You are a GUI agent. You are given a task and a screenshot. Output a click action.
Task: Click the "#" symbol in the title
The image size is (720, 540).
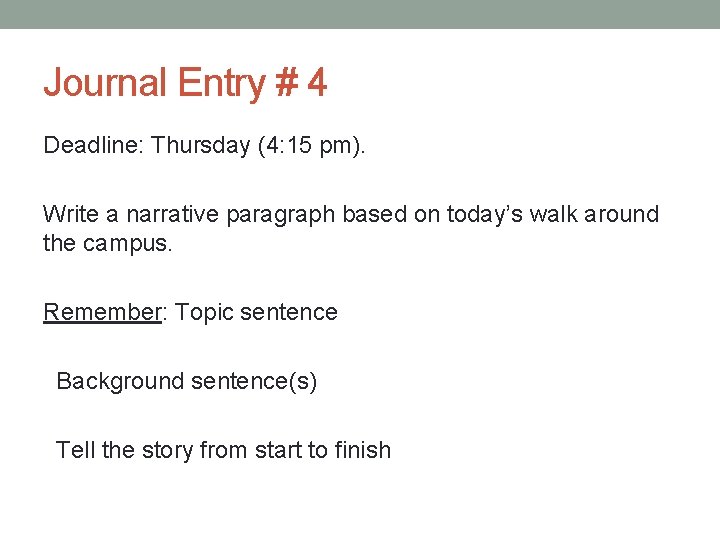(288, 83)
